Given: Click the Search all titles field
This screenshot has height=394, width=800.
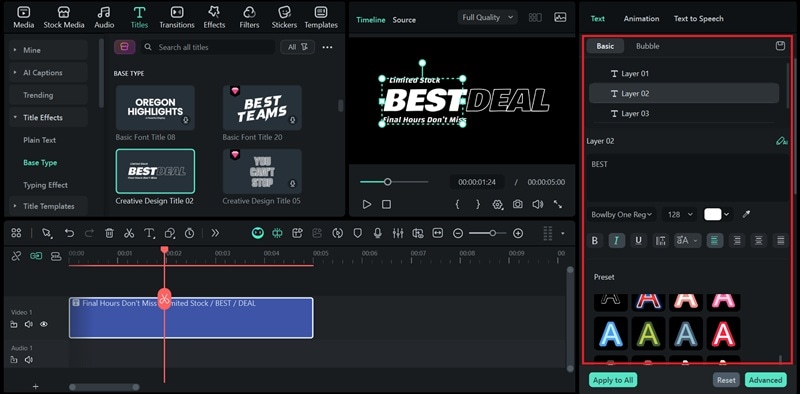Looking at the screenshot, I should (208, 47).
